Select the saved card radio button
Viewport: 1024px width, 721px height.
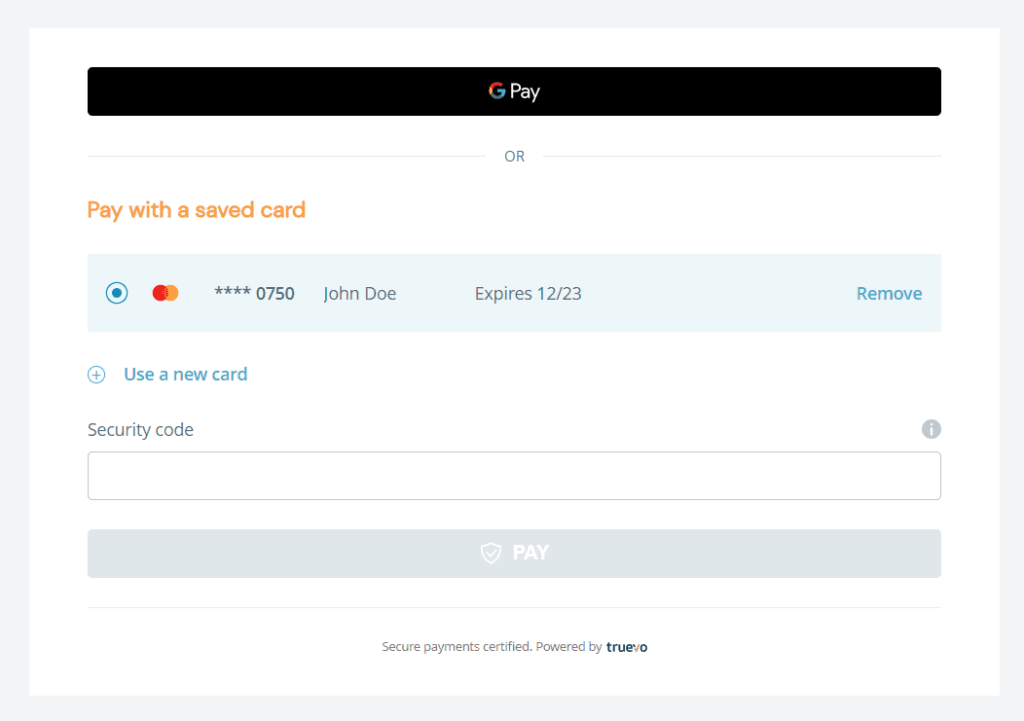pos(117,293)
